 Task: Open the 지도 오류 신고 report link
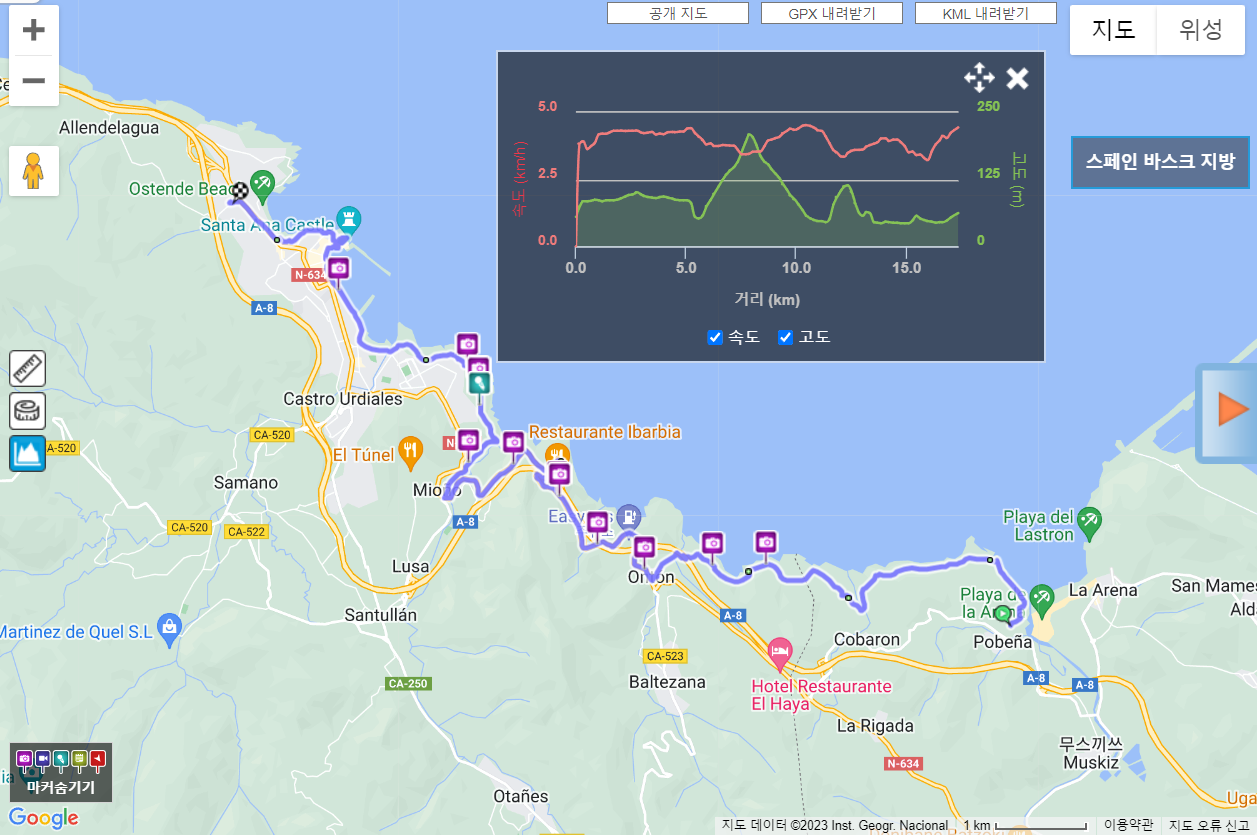coord(1211,825)
